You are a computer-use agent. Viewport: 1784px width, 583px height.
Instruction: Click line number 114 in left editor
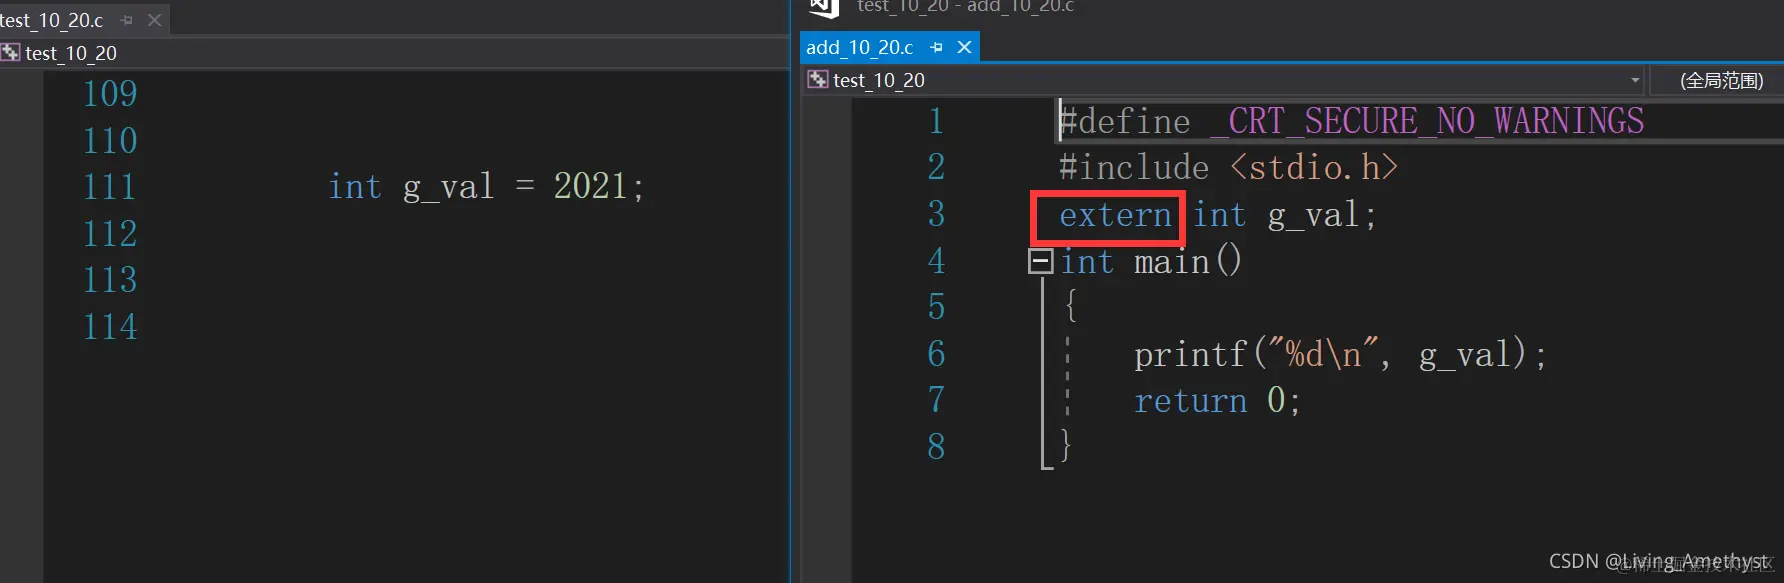point(110,326)
